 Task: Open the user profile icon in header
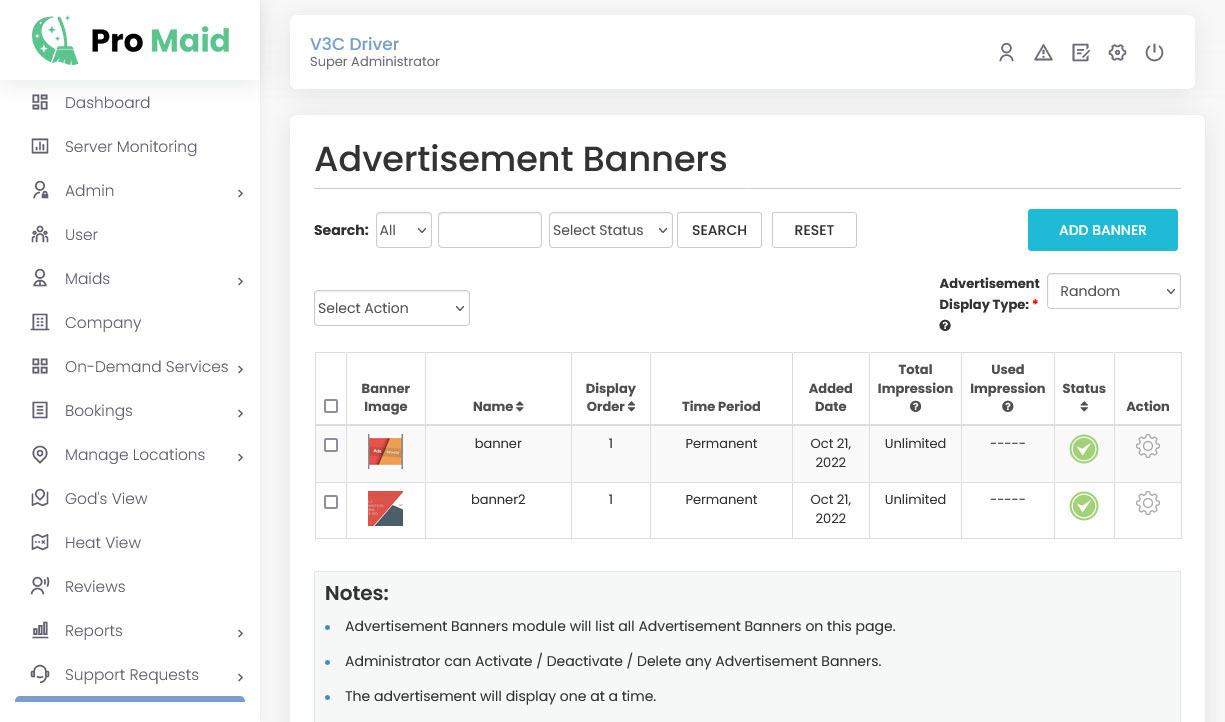pyautogui.click(x=1006, y=53)
